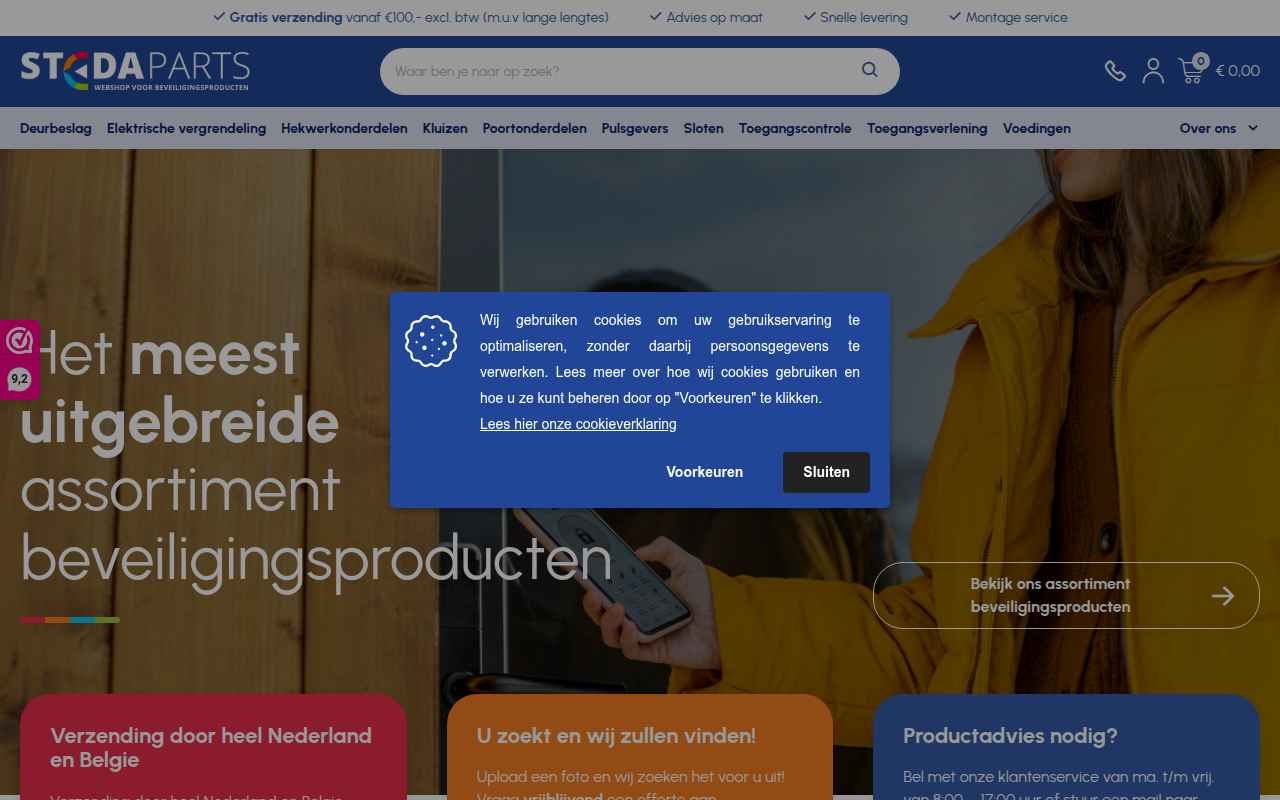Screen dimensions: 1280x800
Task: Open the Voedingen category
Action: pos(1037,128)
